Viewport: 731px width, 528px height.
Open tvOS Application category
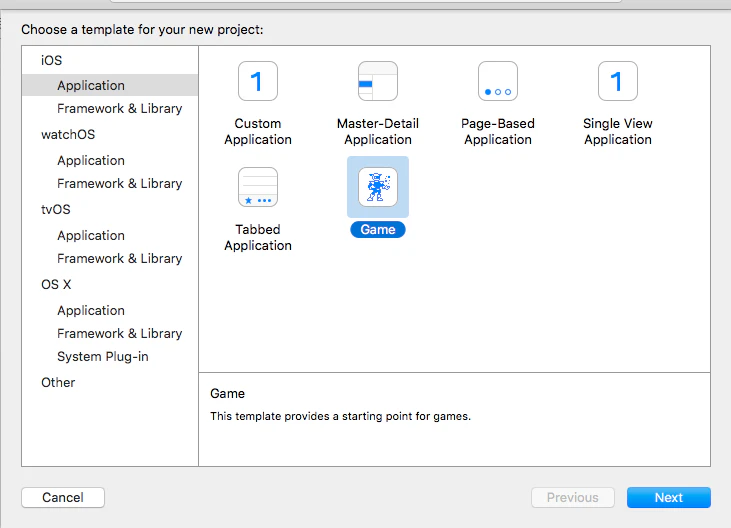(x=91, y=235)
